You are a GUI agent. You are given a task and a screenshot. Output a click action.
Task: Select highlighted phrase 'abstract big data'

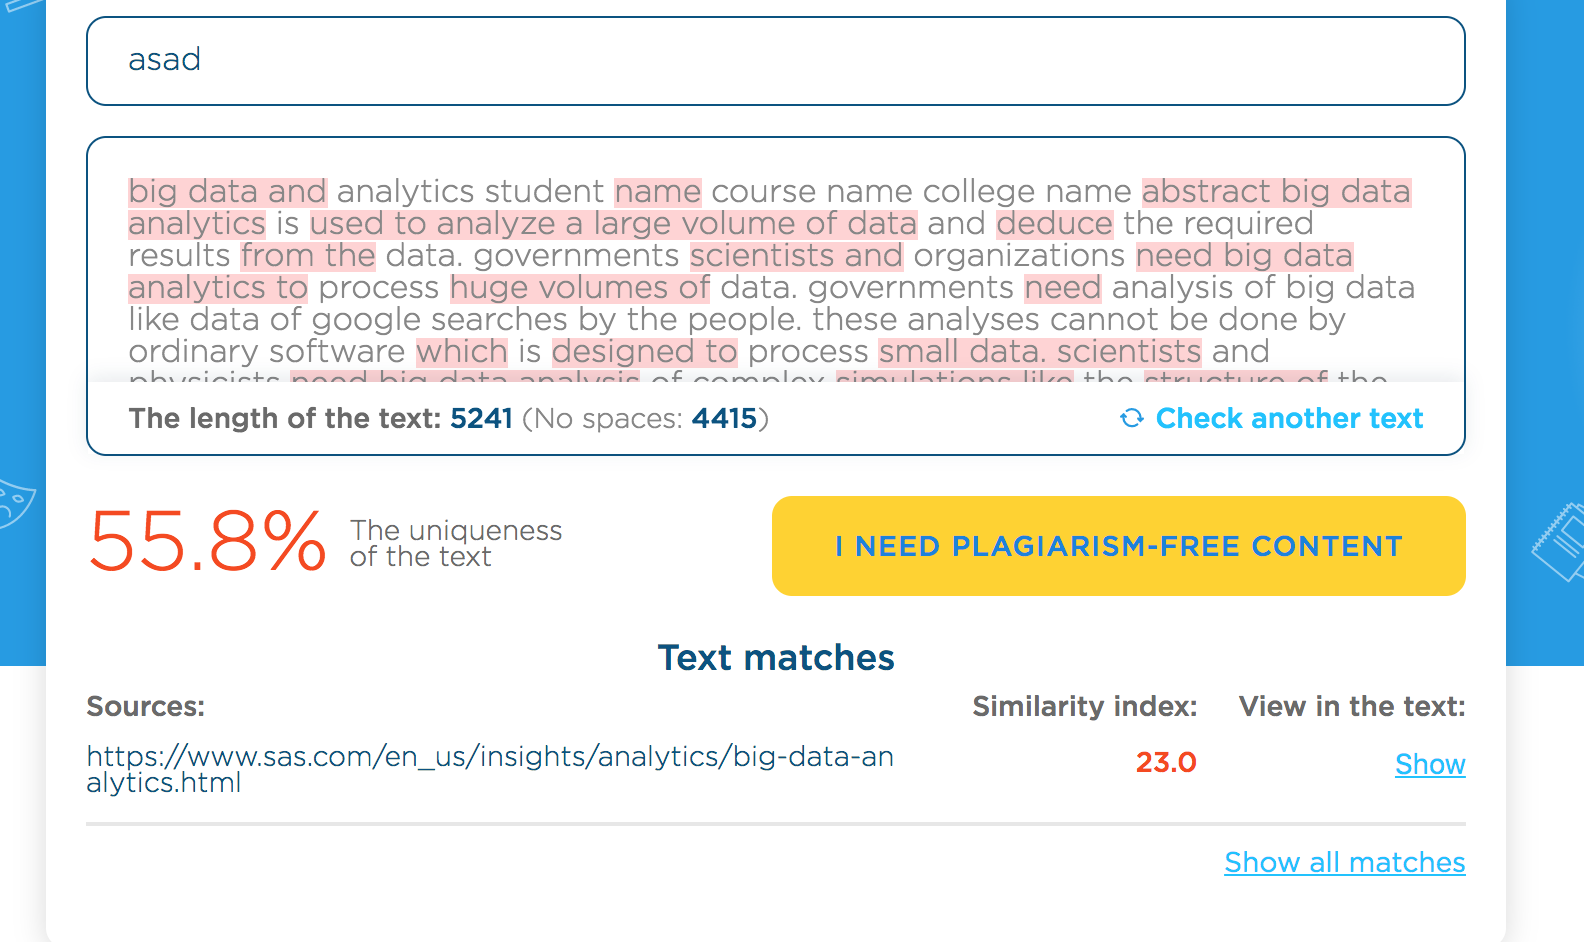point(1276,191)
